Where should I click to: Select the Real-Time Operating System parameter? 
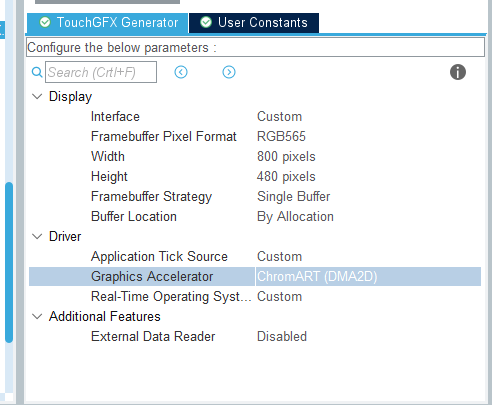pyautogui.click(x=171, y=297)
